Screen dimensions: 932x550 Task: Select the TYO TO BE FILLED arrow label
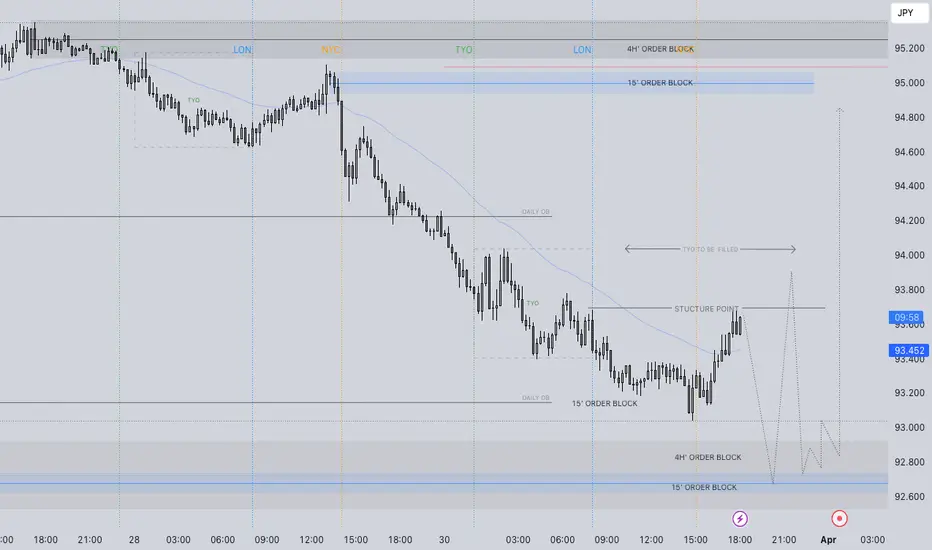point(710,249)
